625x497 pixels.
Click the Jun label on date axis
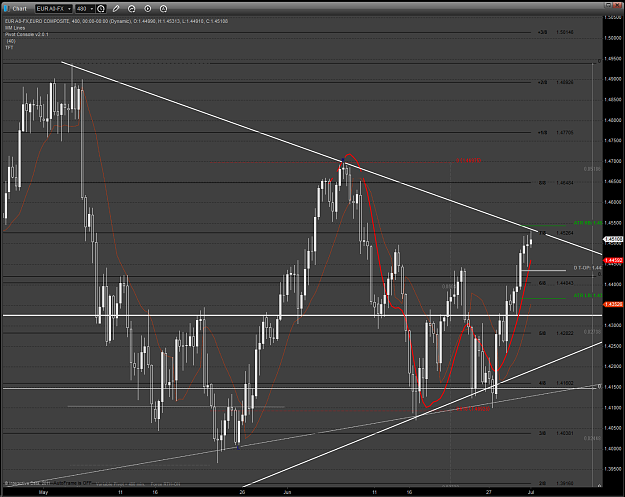287,492
